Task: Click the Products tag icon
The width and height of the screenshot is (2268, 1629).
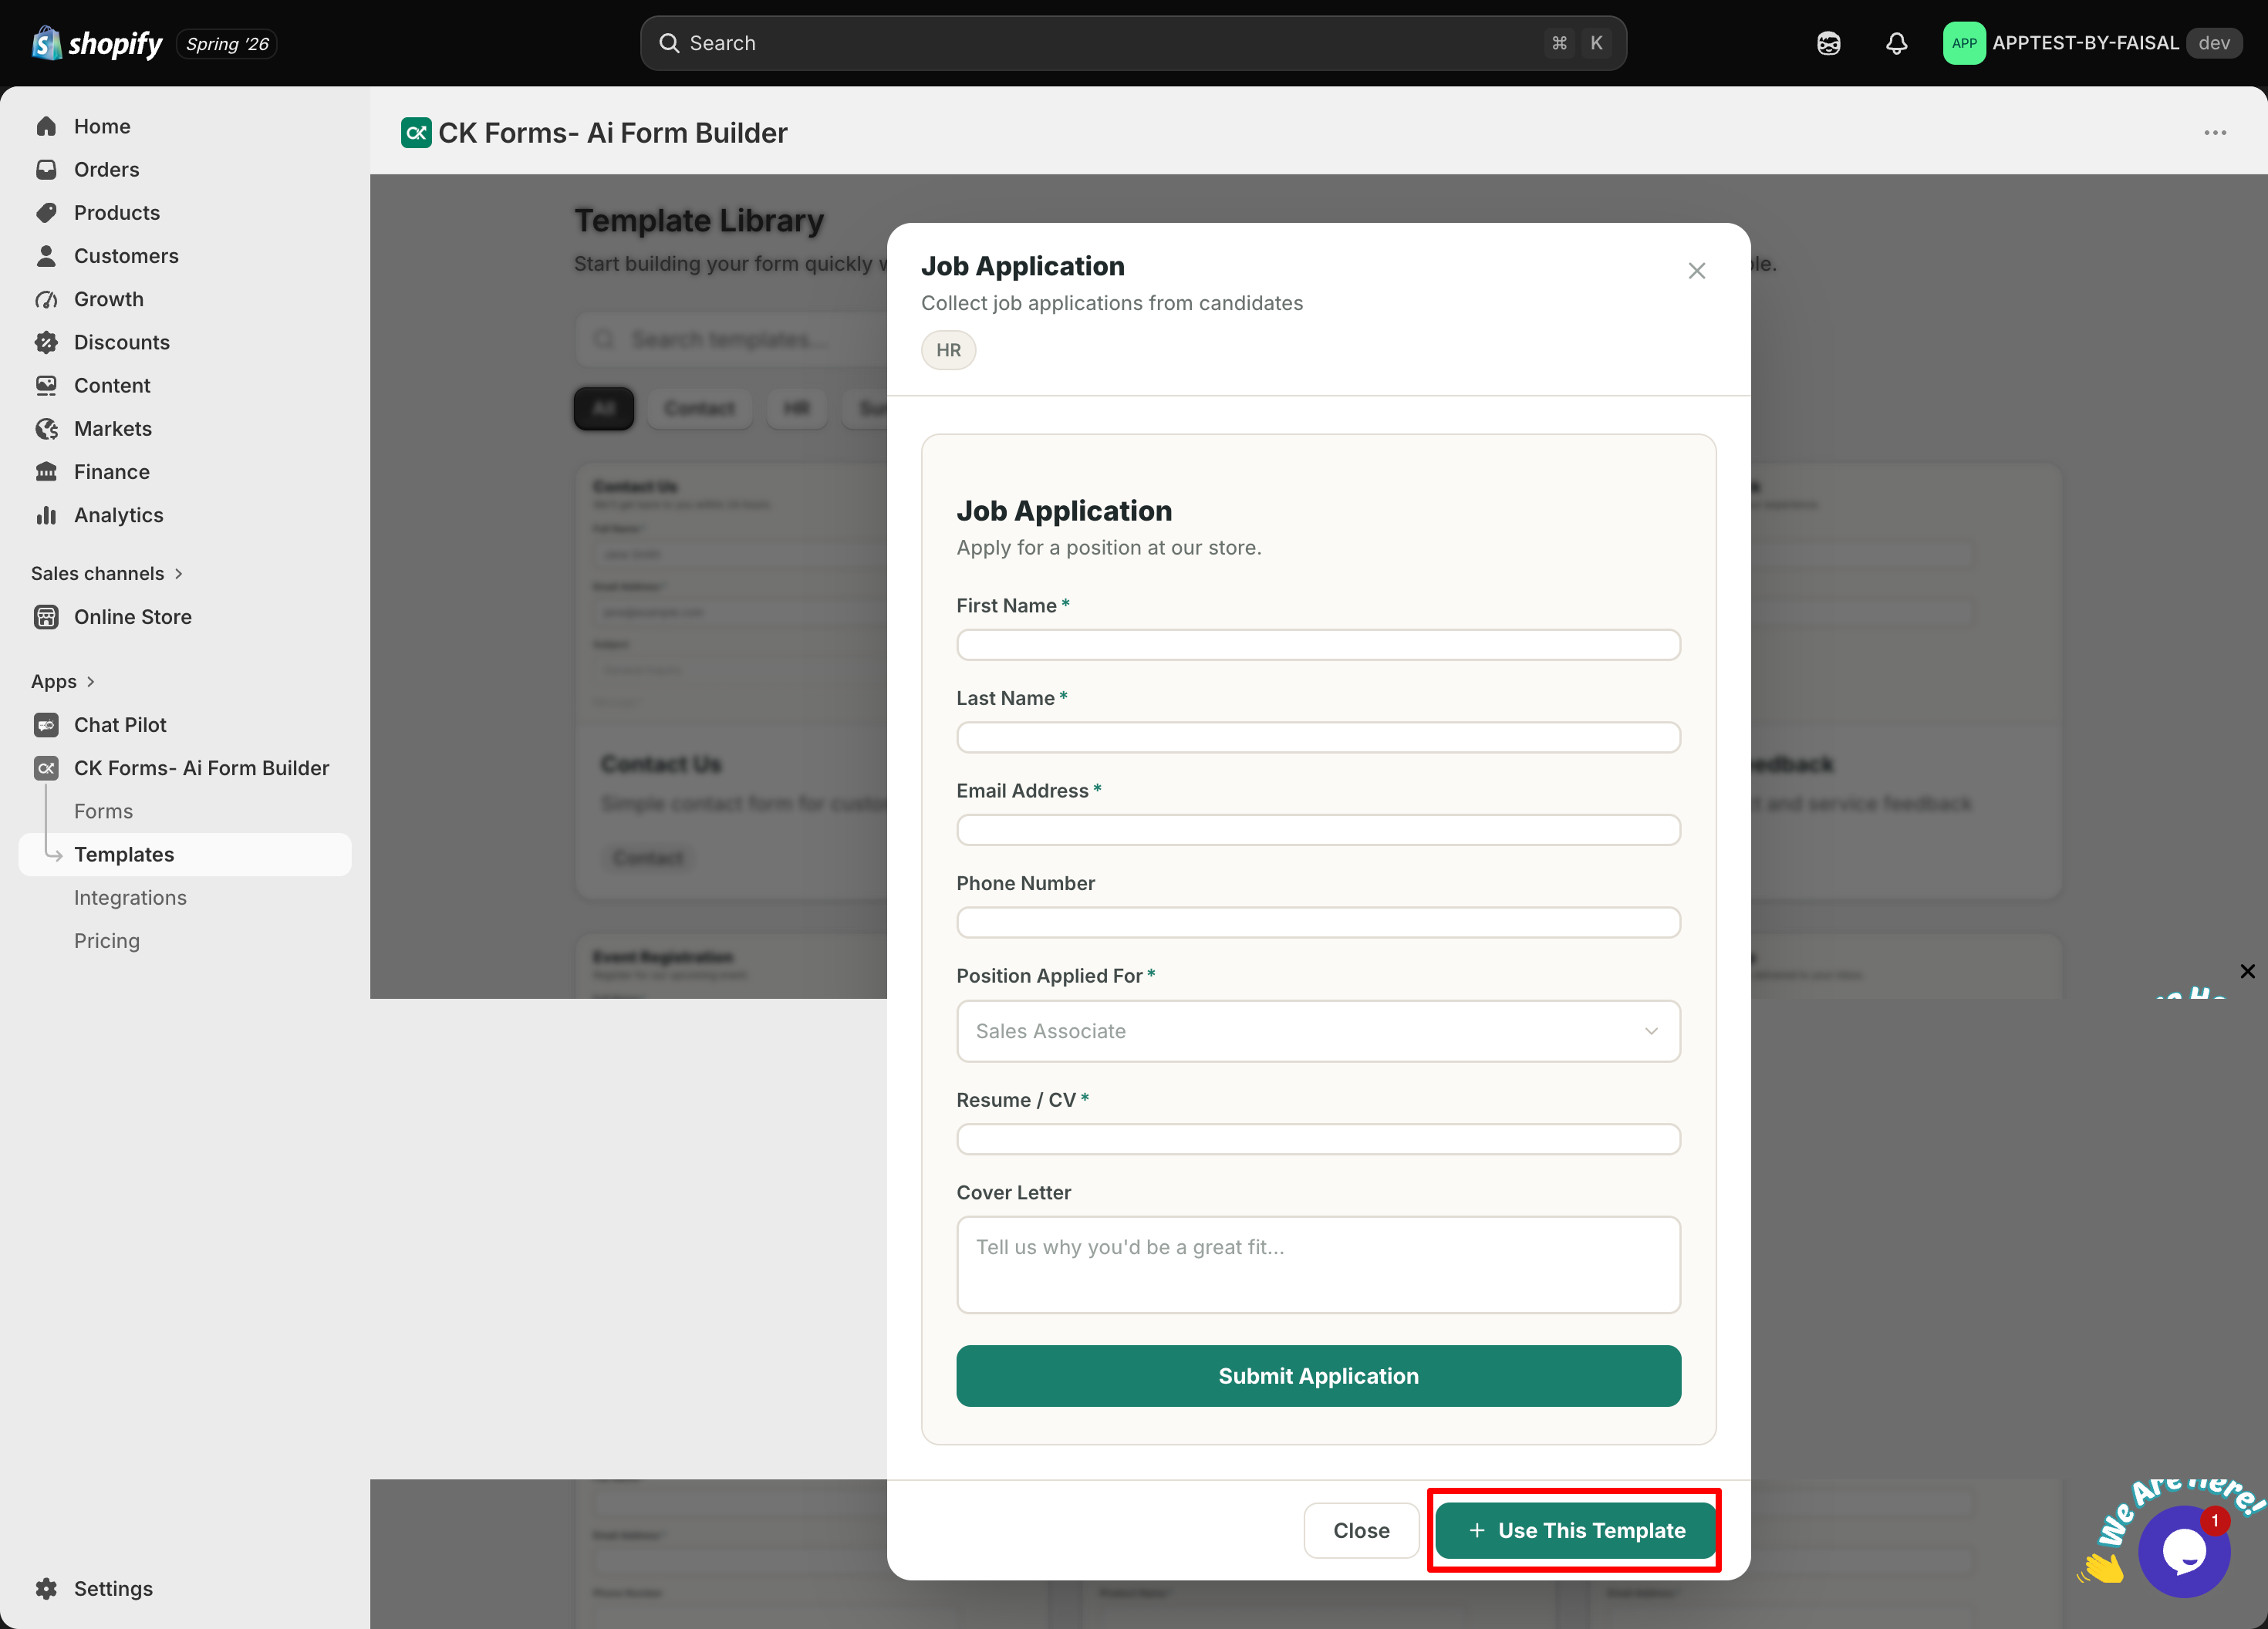Action: click(x=46, y=212)
